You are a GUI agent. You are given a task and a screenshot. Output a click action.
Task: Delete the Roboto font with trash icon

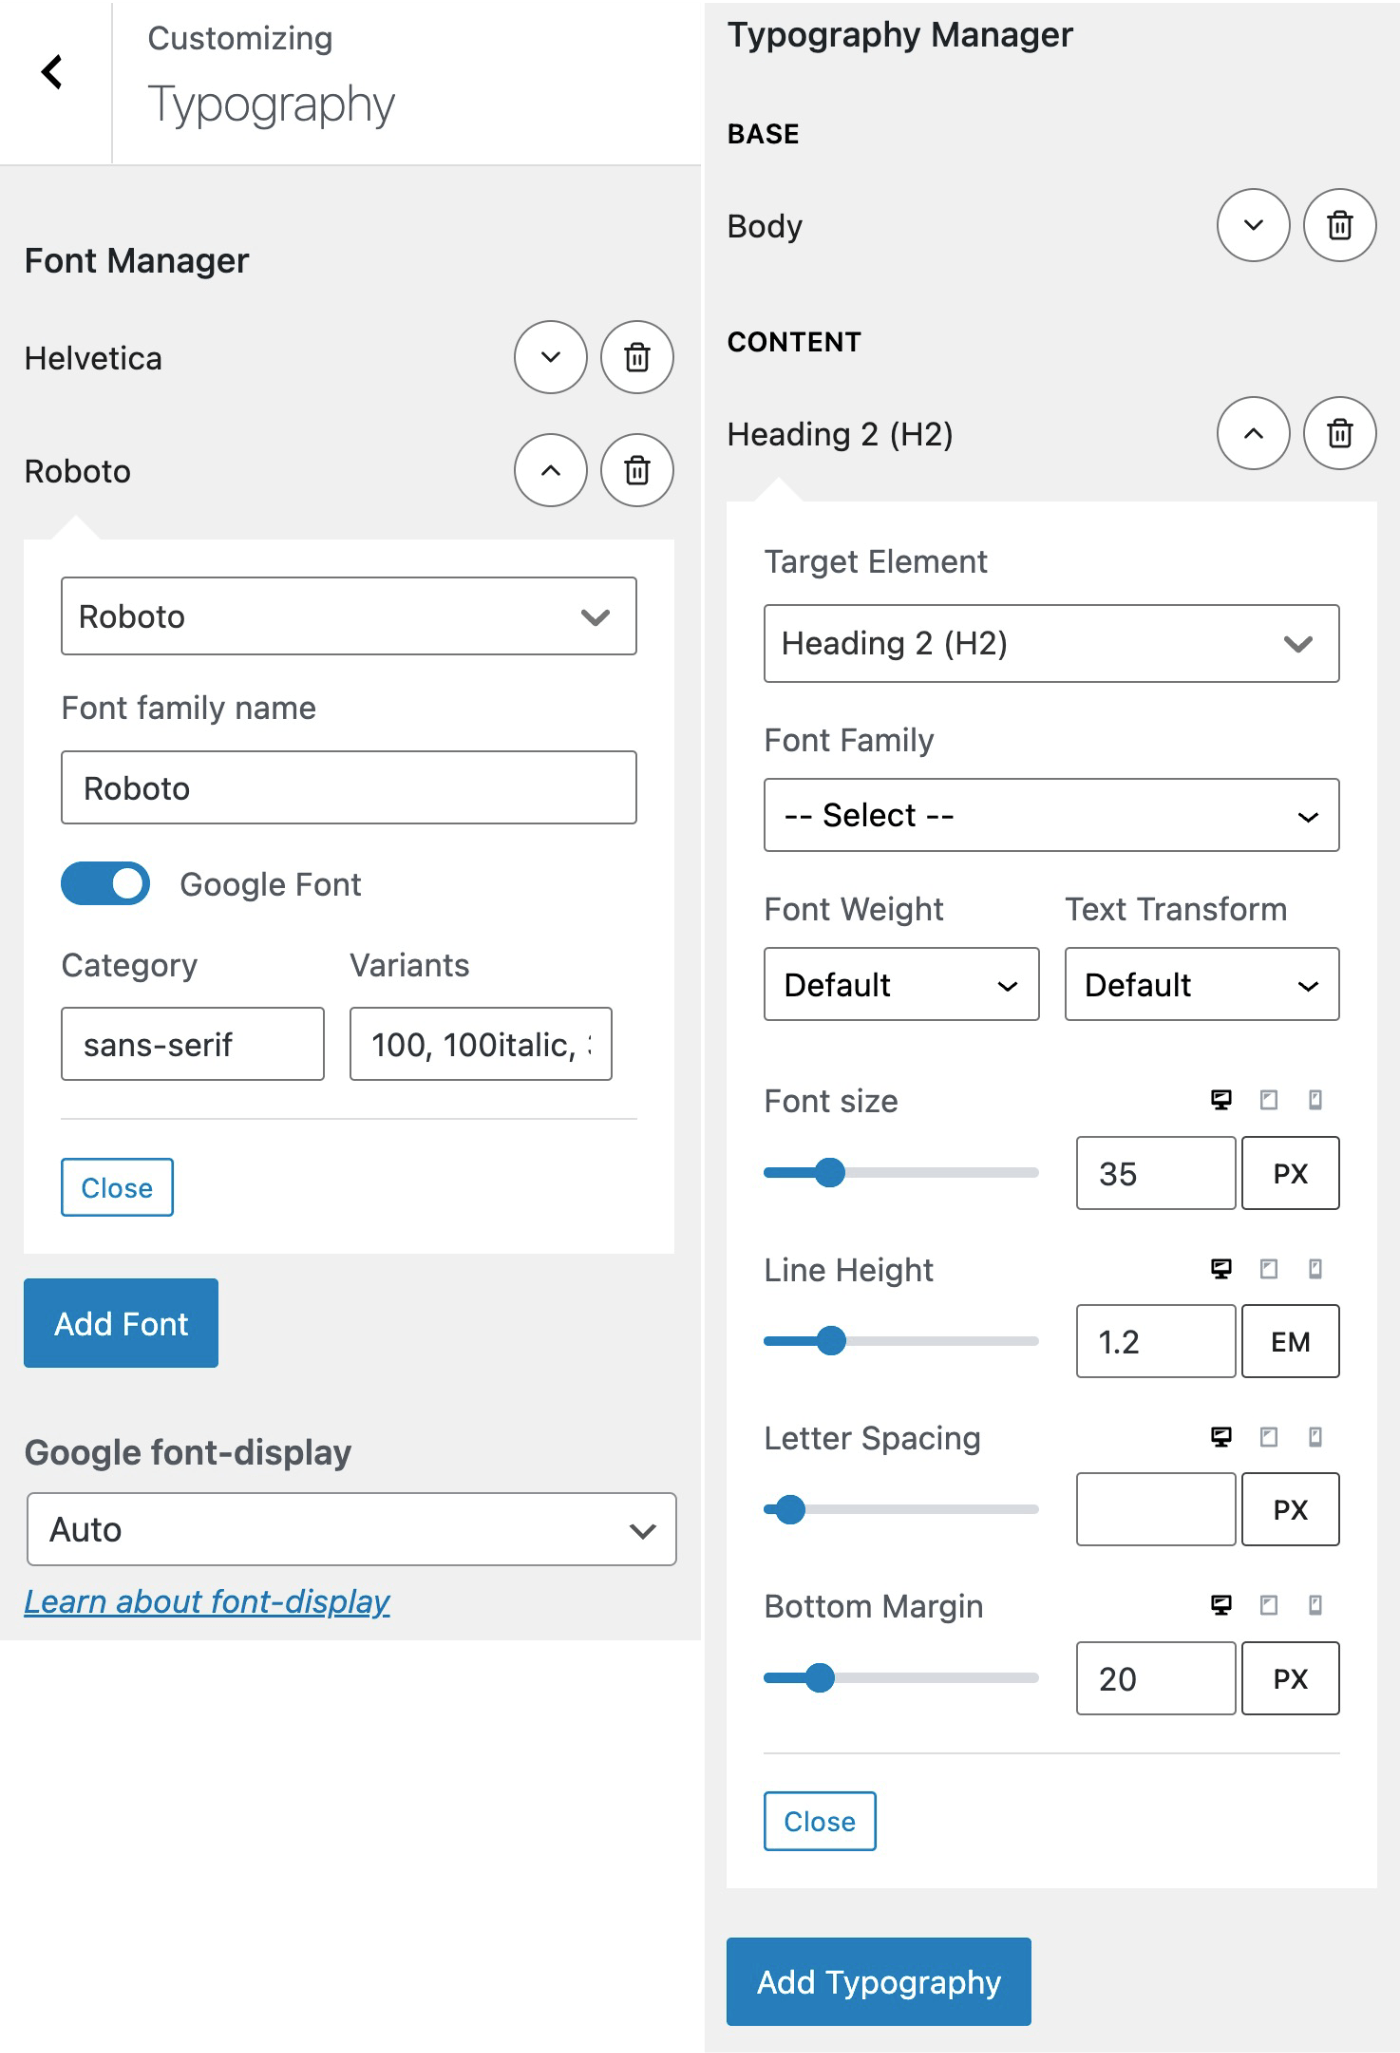pos(637,470)
